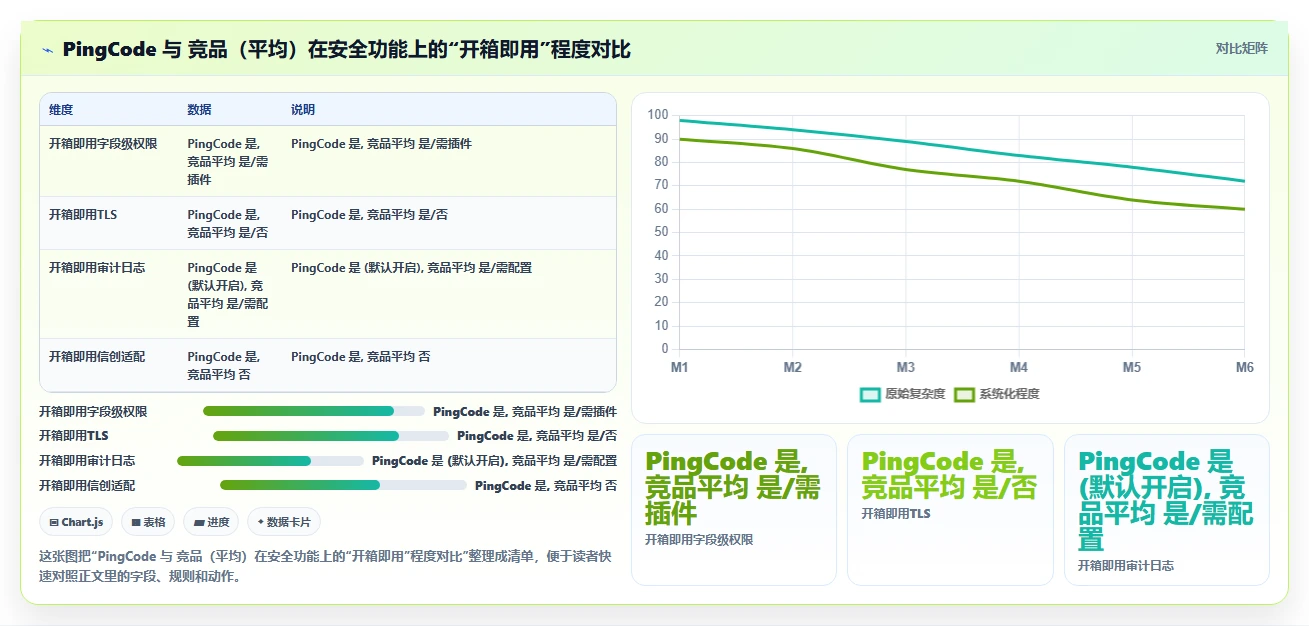The image size is (1309, 626).
Task: Toggle the 系统化程度 legend item
Action: coord(997,394)
